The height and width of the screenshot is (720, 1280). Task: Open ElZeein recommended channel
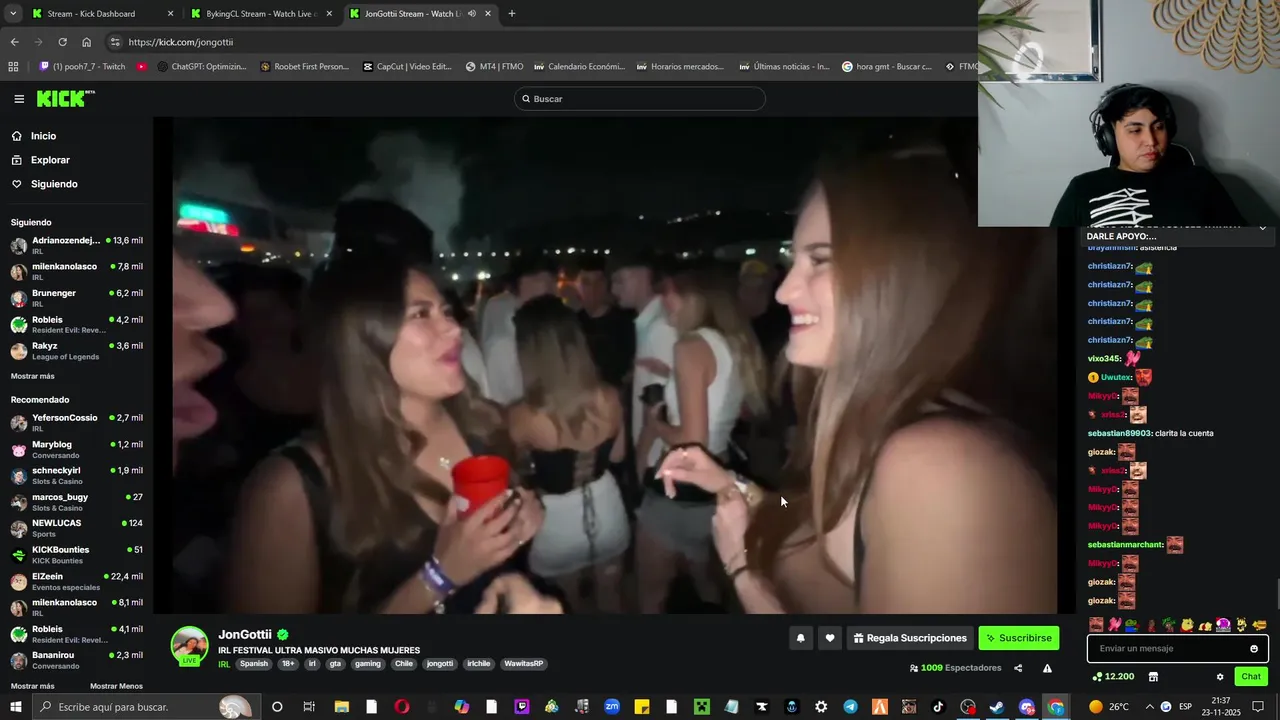coord(76,581)
